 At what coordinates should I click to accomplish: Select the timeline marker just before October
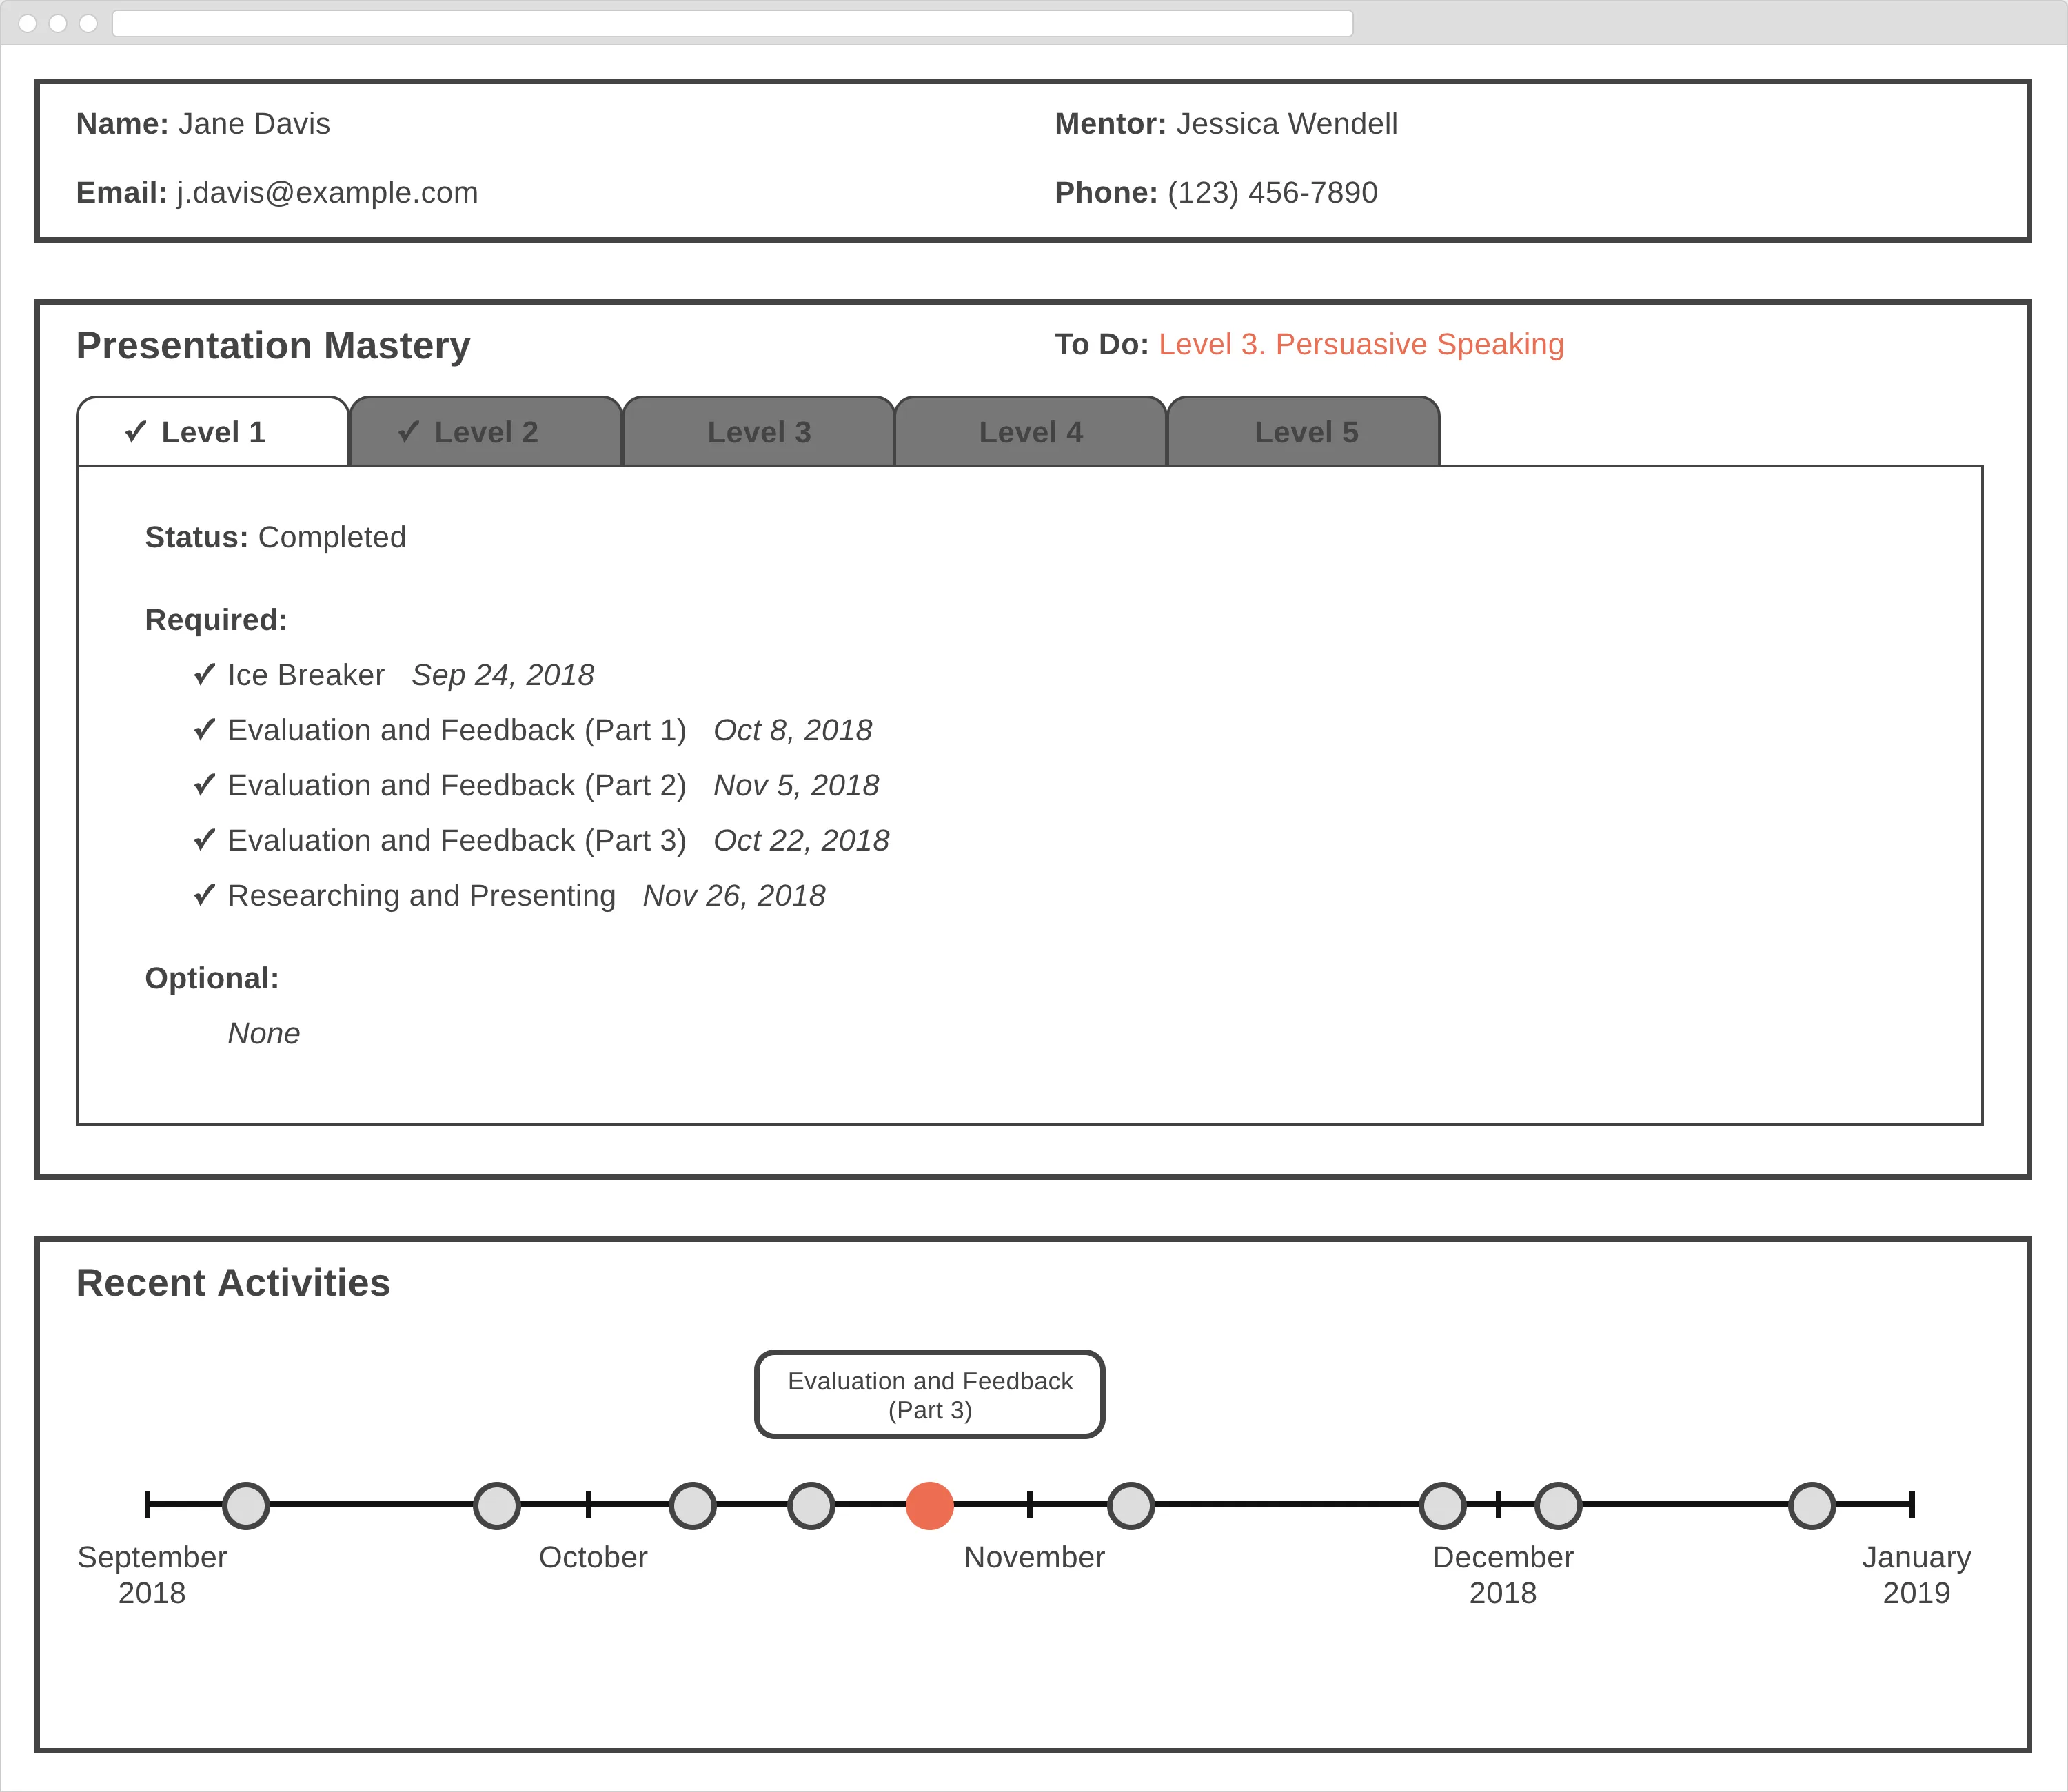497,1505
